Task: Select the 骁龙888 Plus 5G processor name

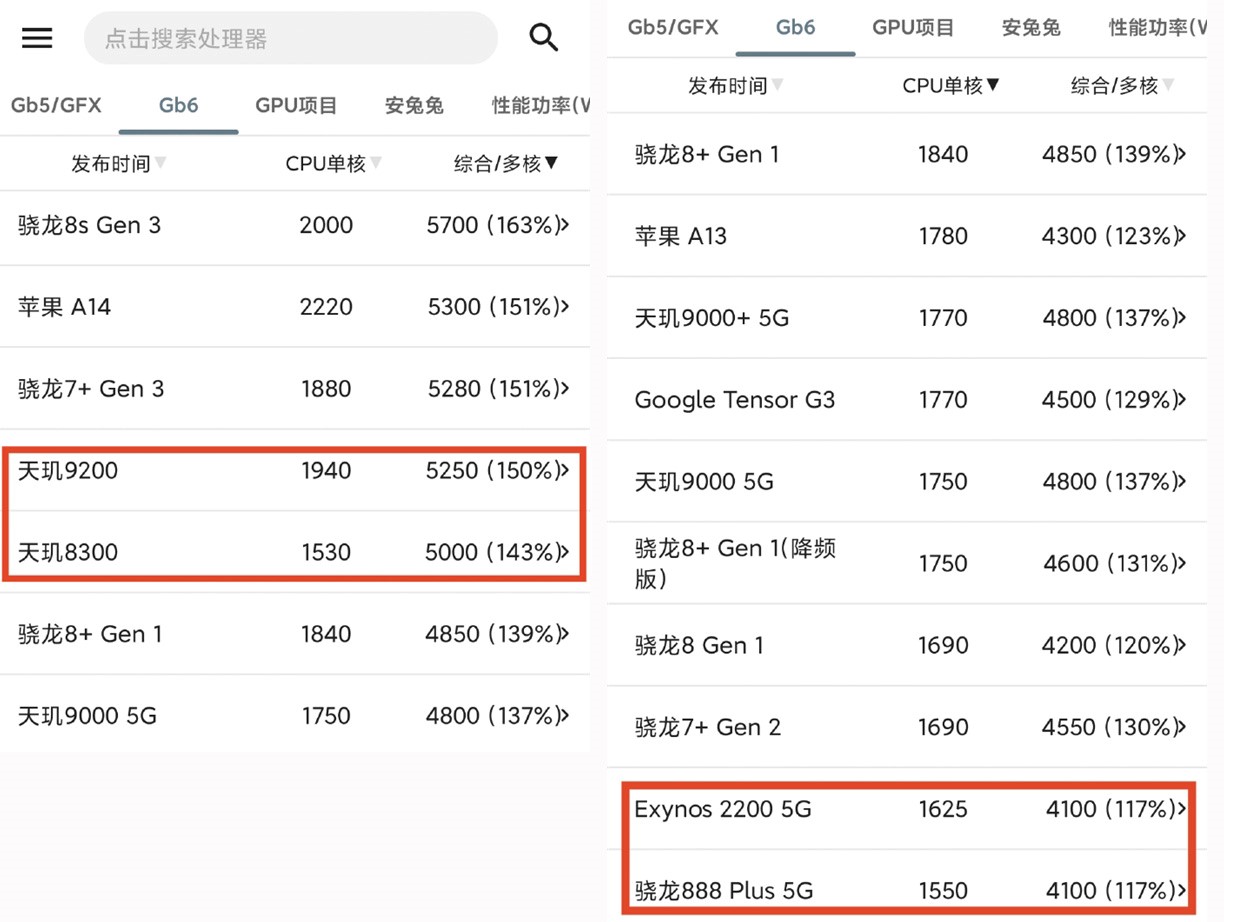Action: click(724, 891)
